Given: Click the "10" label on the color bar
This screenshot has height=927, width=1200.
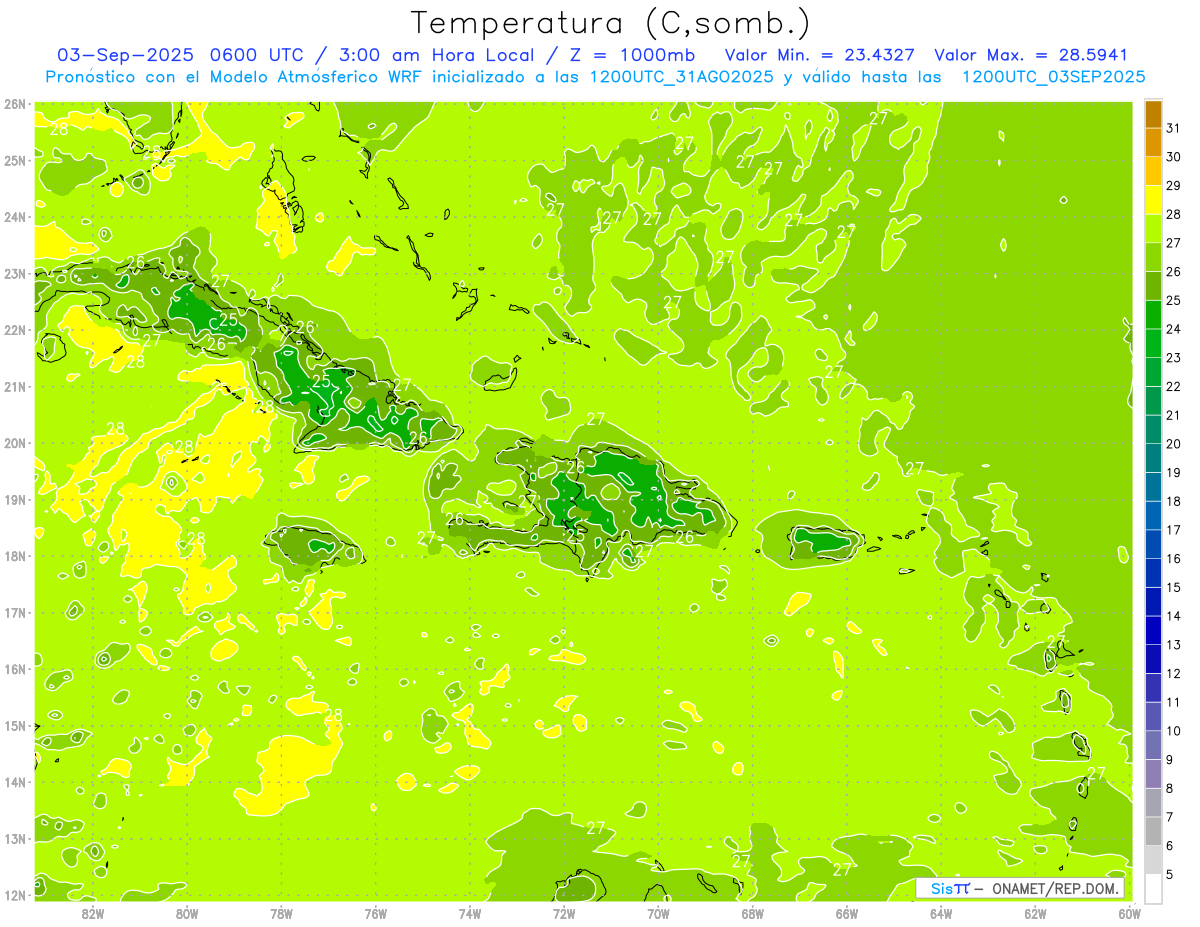Looking at the screenshot, I should 1173,731.
